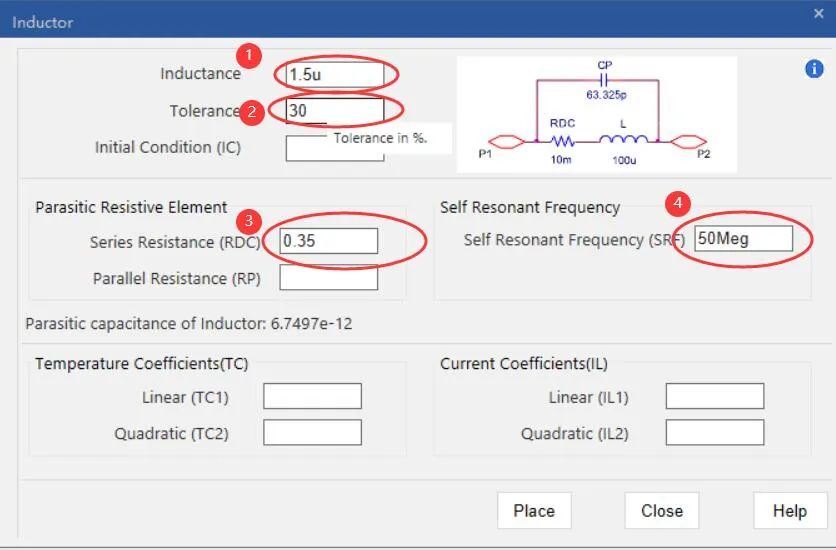The height and width of the screenshot is (550, 836).
Task: Click the Inductance input field
Action: point(334,74)
